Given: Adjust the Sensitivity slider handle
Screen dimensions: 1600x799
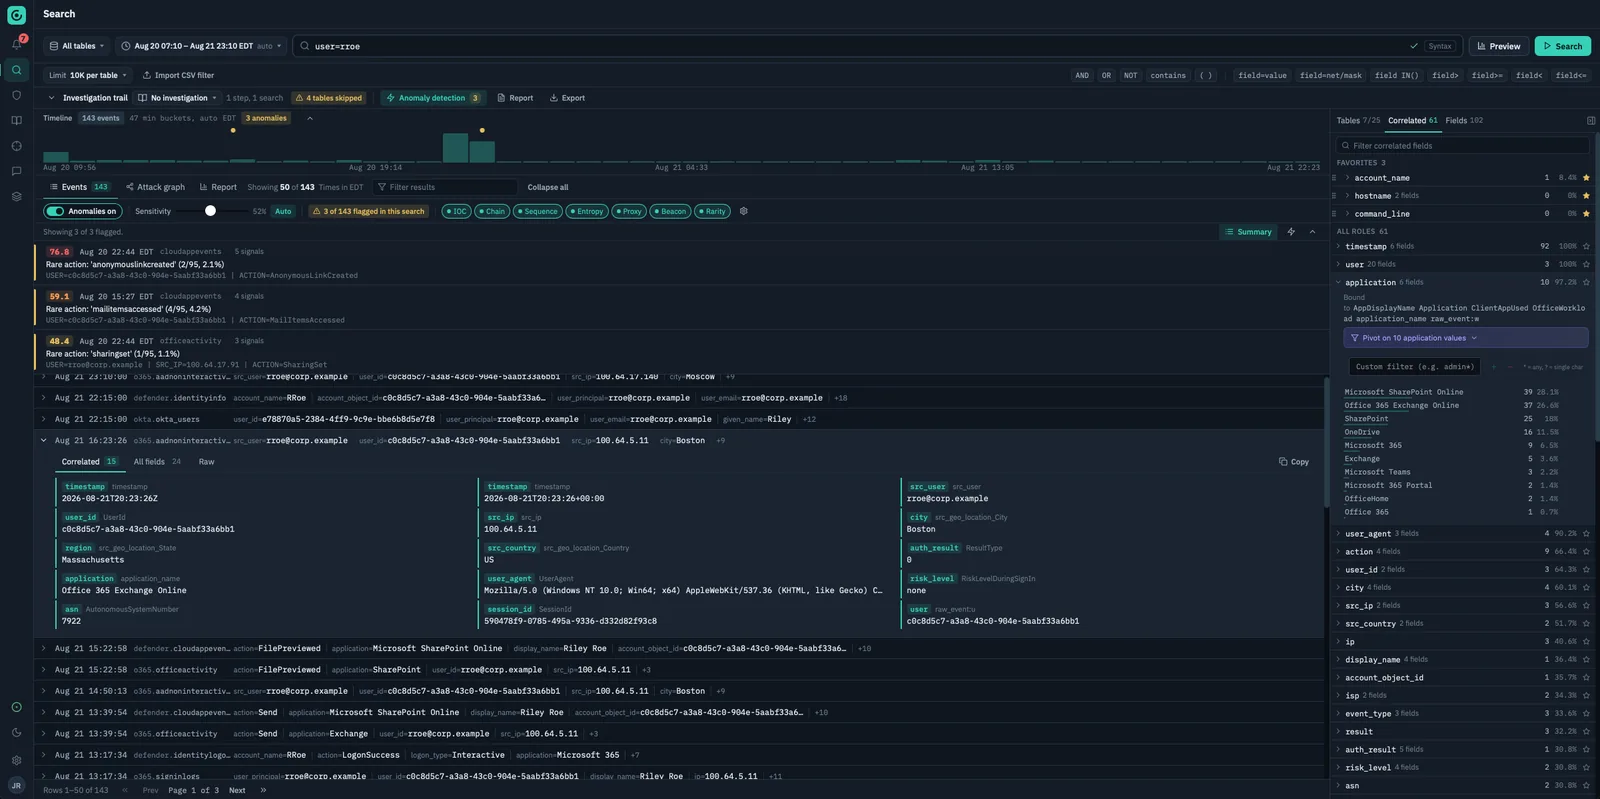Looking at the screenshot, I should coord(210,211).
